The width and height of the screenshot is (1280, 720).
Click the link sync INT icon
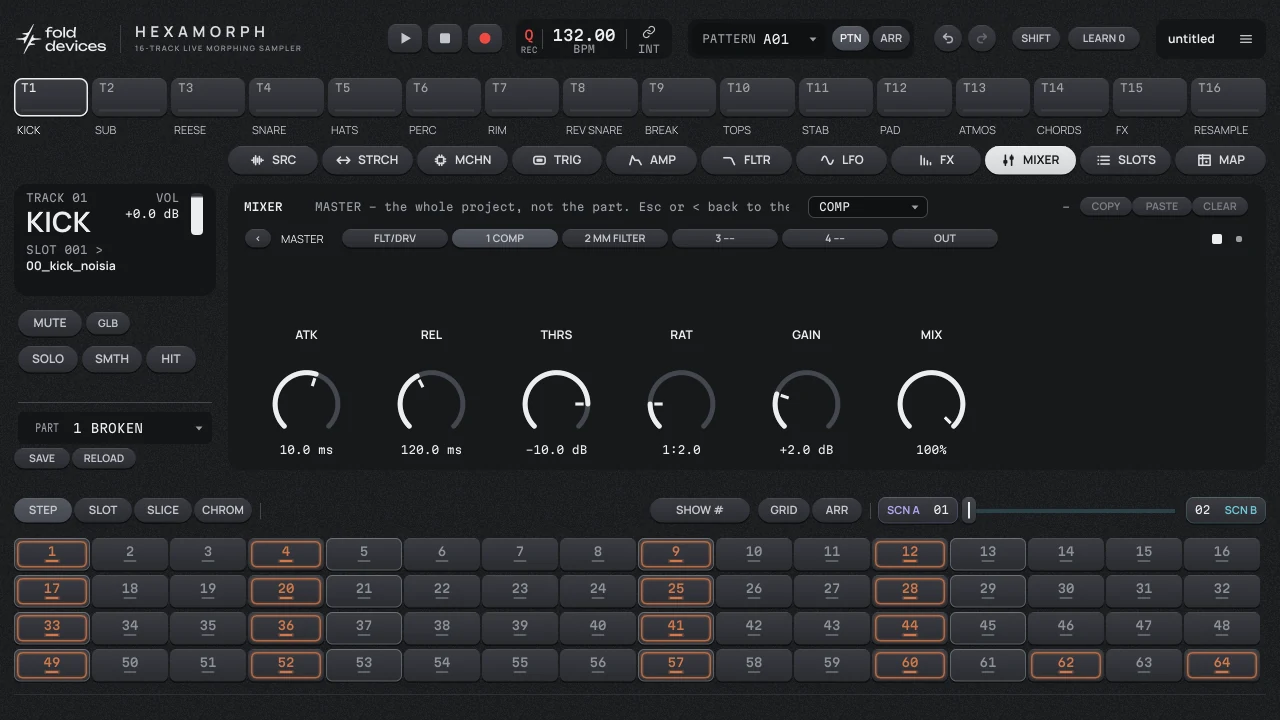[649, 40]
